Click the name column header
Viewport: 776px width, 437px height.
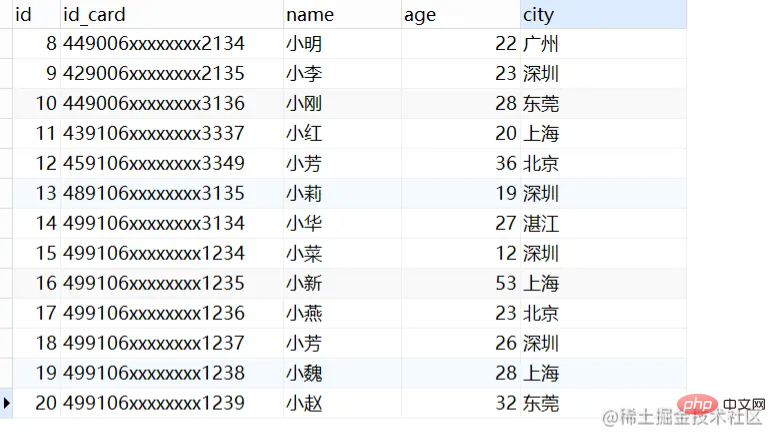click(342, 14)
